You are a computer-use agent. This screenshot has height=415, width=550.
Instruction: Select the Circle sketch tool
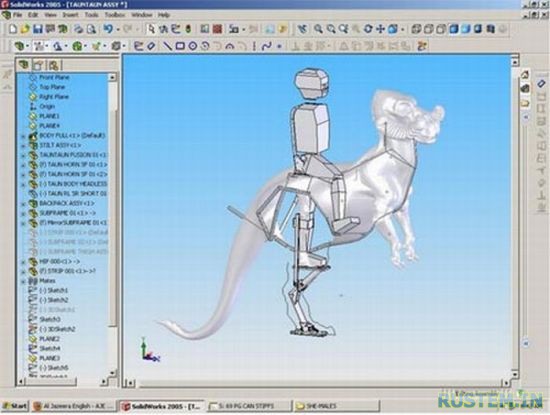193,46
